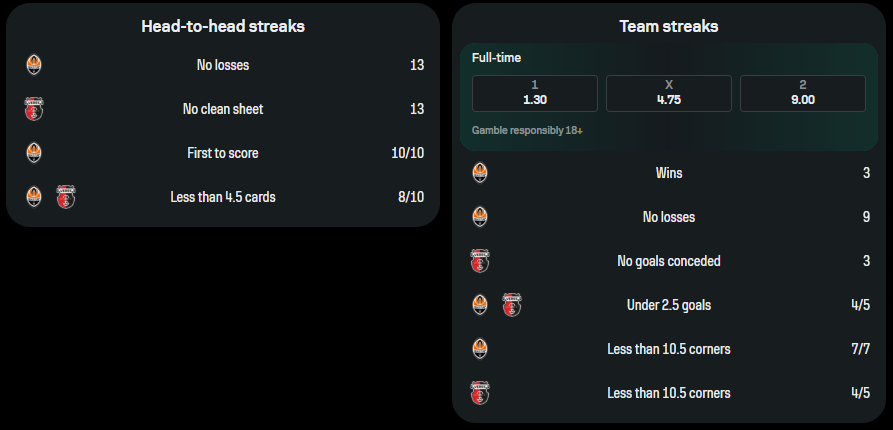Select away win odds 9.00
This screenshot has height=430, width=893.
(x=802, y=93)
